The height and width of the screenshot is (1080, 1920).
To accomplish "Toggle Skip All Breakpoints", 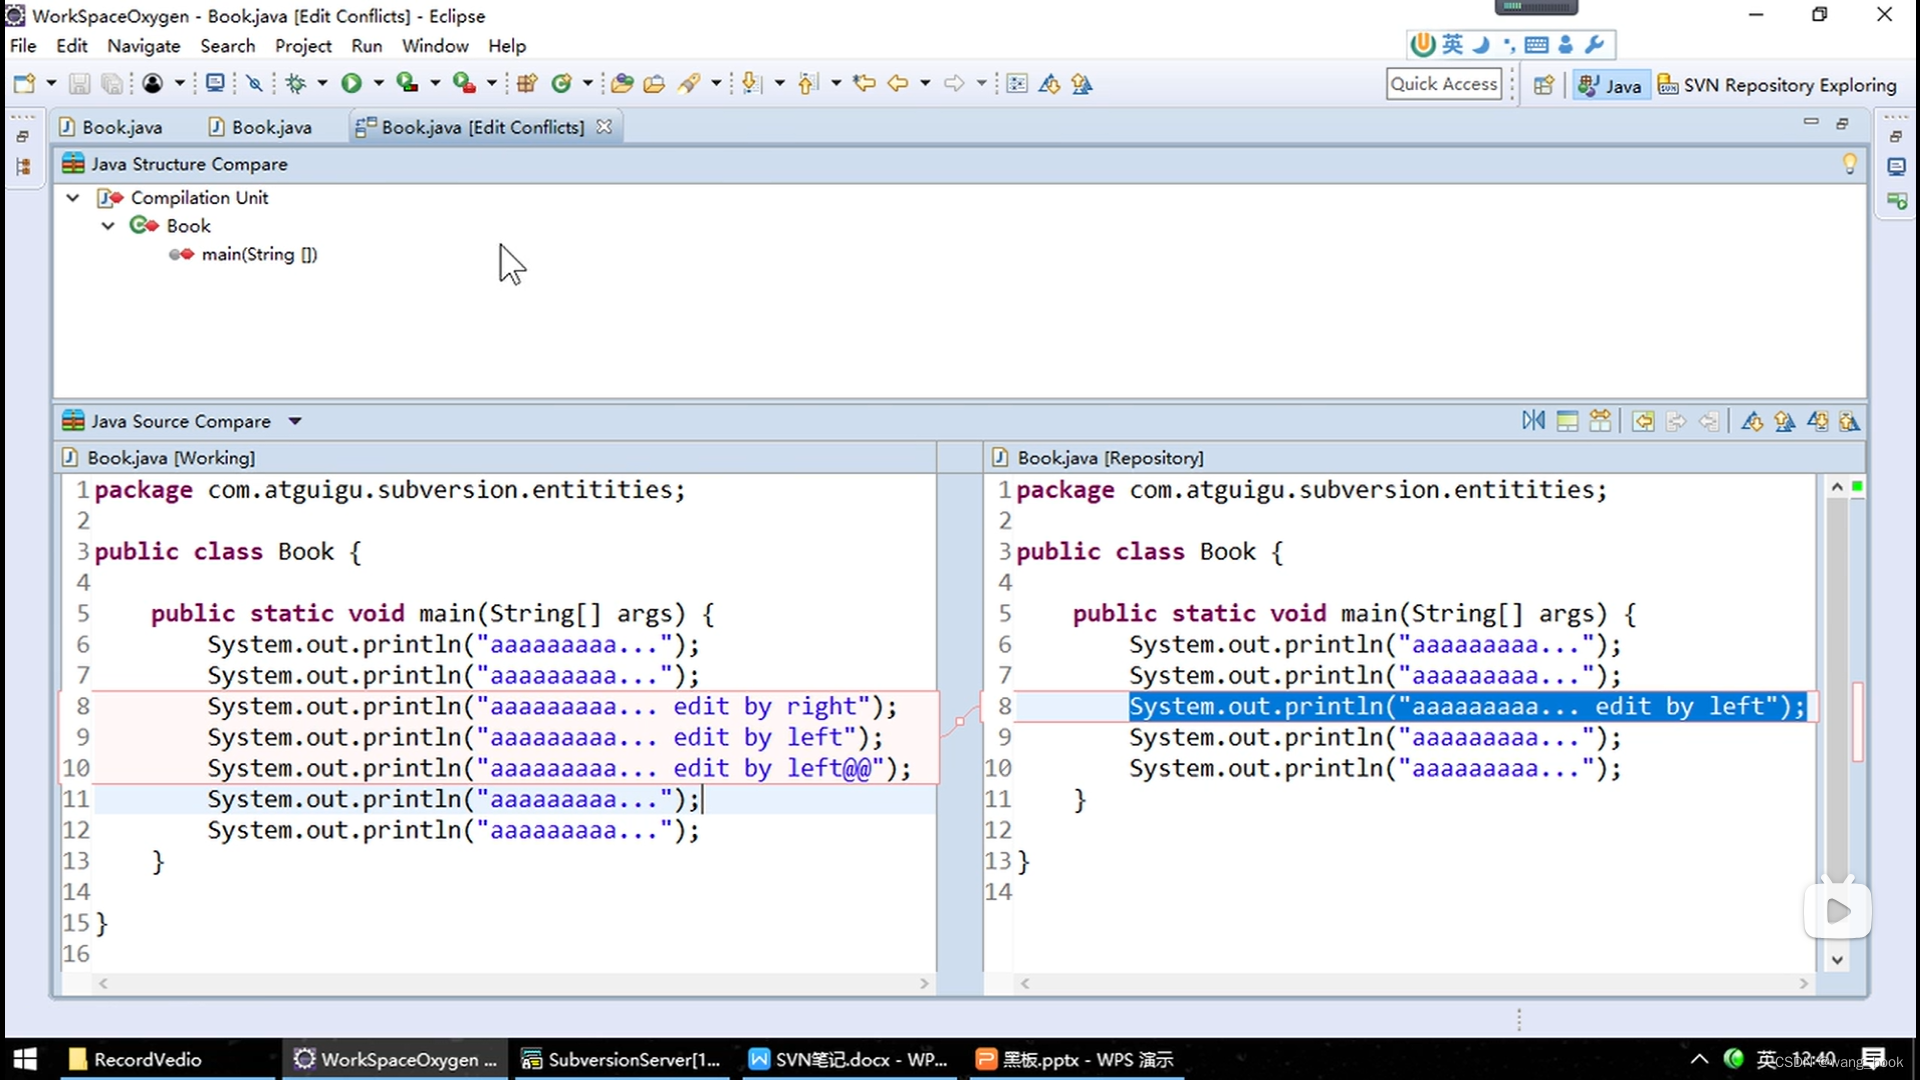I will click(x=255, y=84).
